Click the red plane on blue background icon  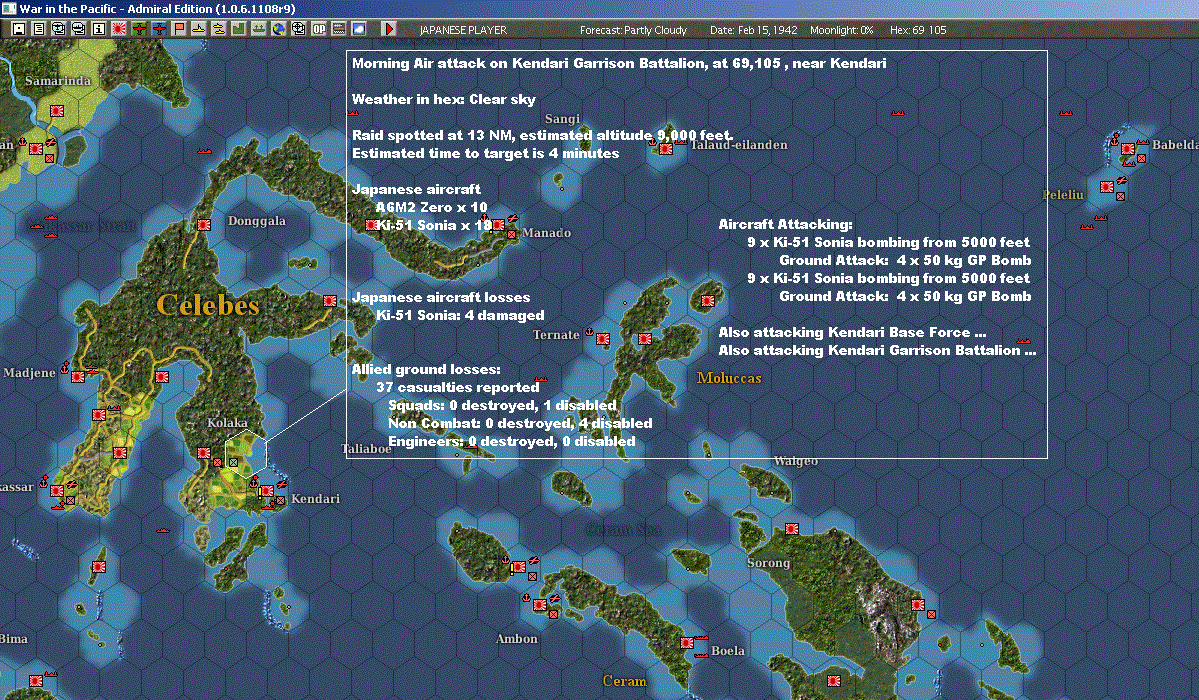159,29
